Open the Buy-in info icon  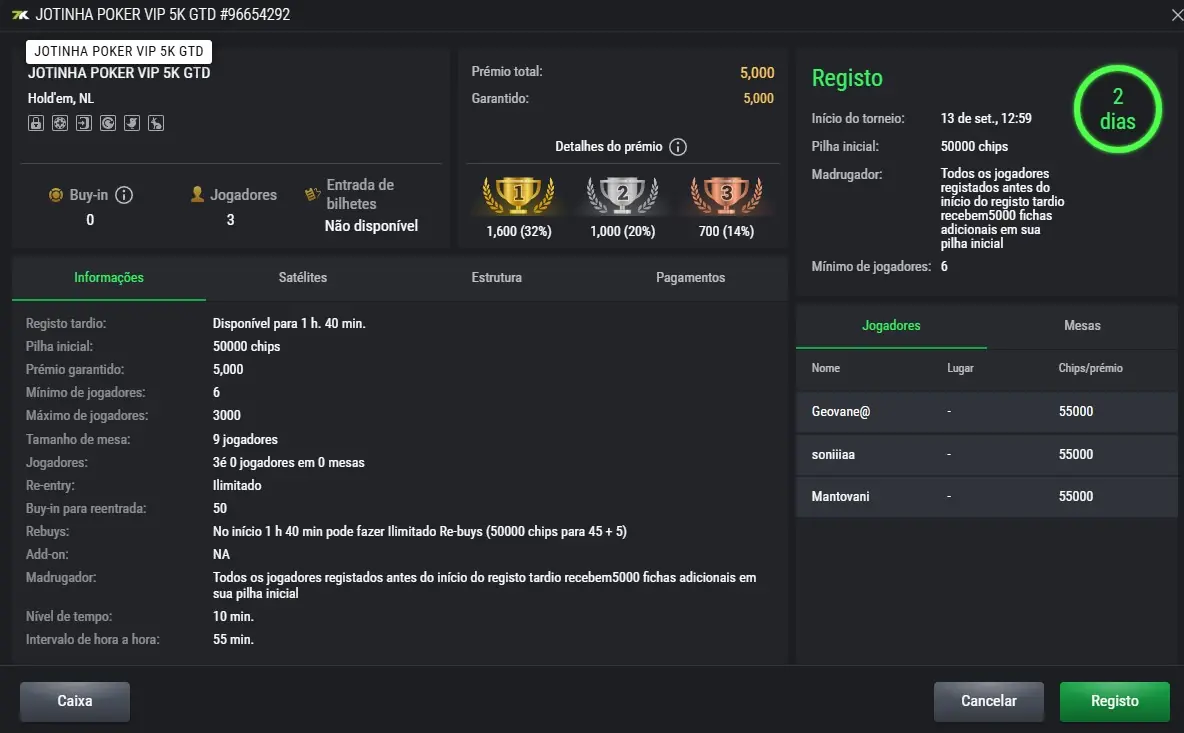[124, 195]
